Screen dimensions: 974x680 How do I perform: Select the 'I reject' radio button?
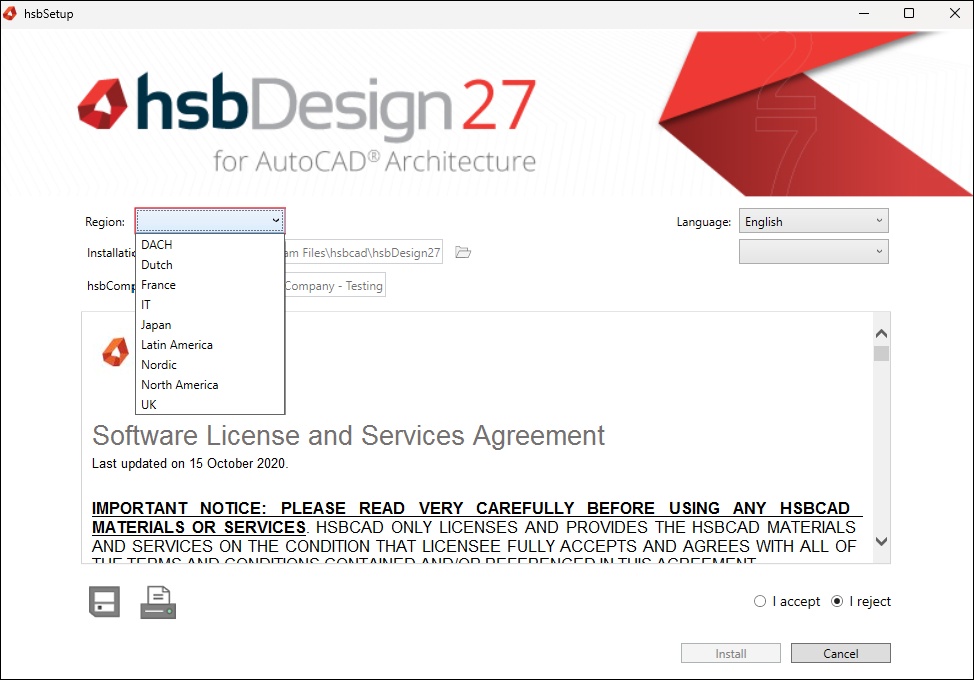(837, 601)
